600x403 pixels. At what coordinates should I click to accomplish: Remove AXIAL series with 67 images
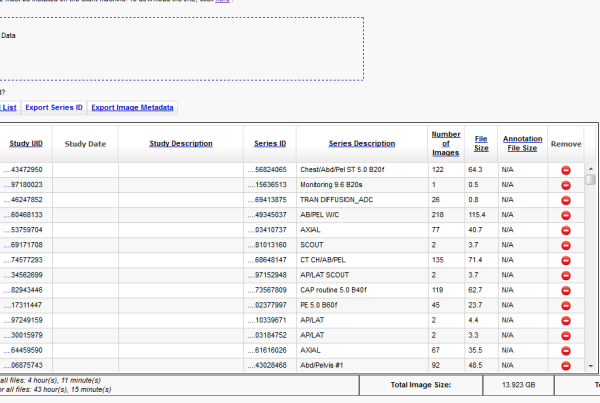[x=566, y=351]
